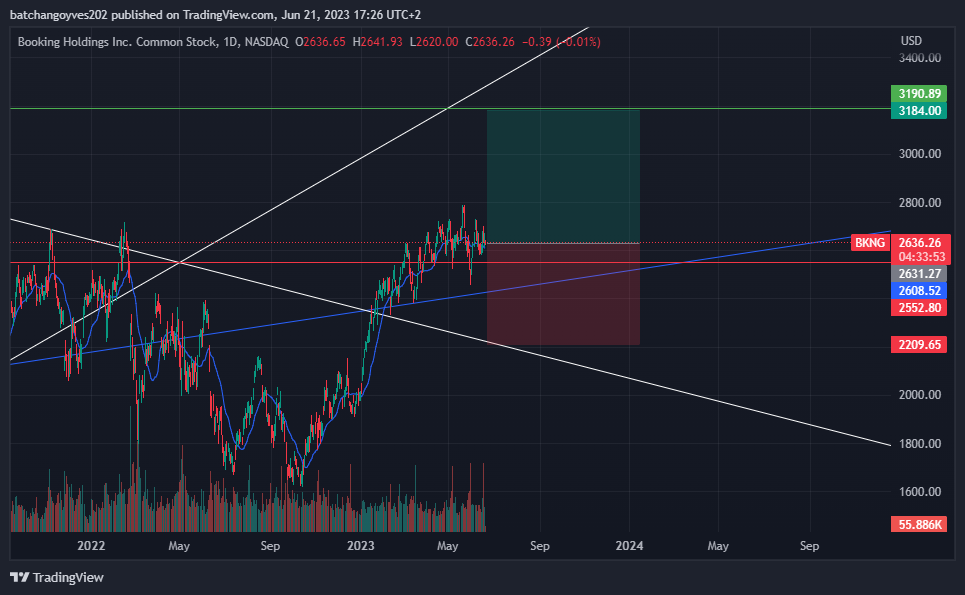Click the red 2552.80 price tag
The image size is (965, 595).
click(919, 308)
